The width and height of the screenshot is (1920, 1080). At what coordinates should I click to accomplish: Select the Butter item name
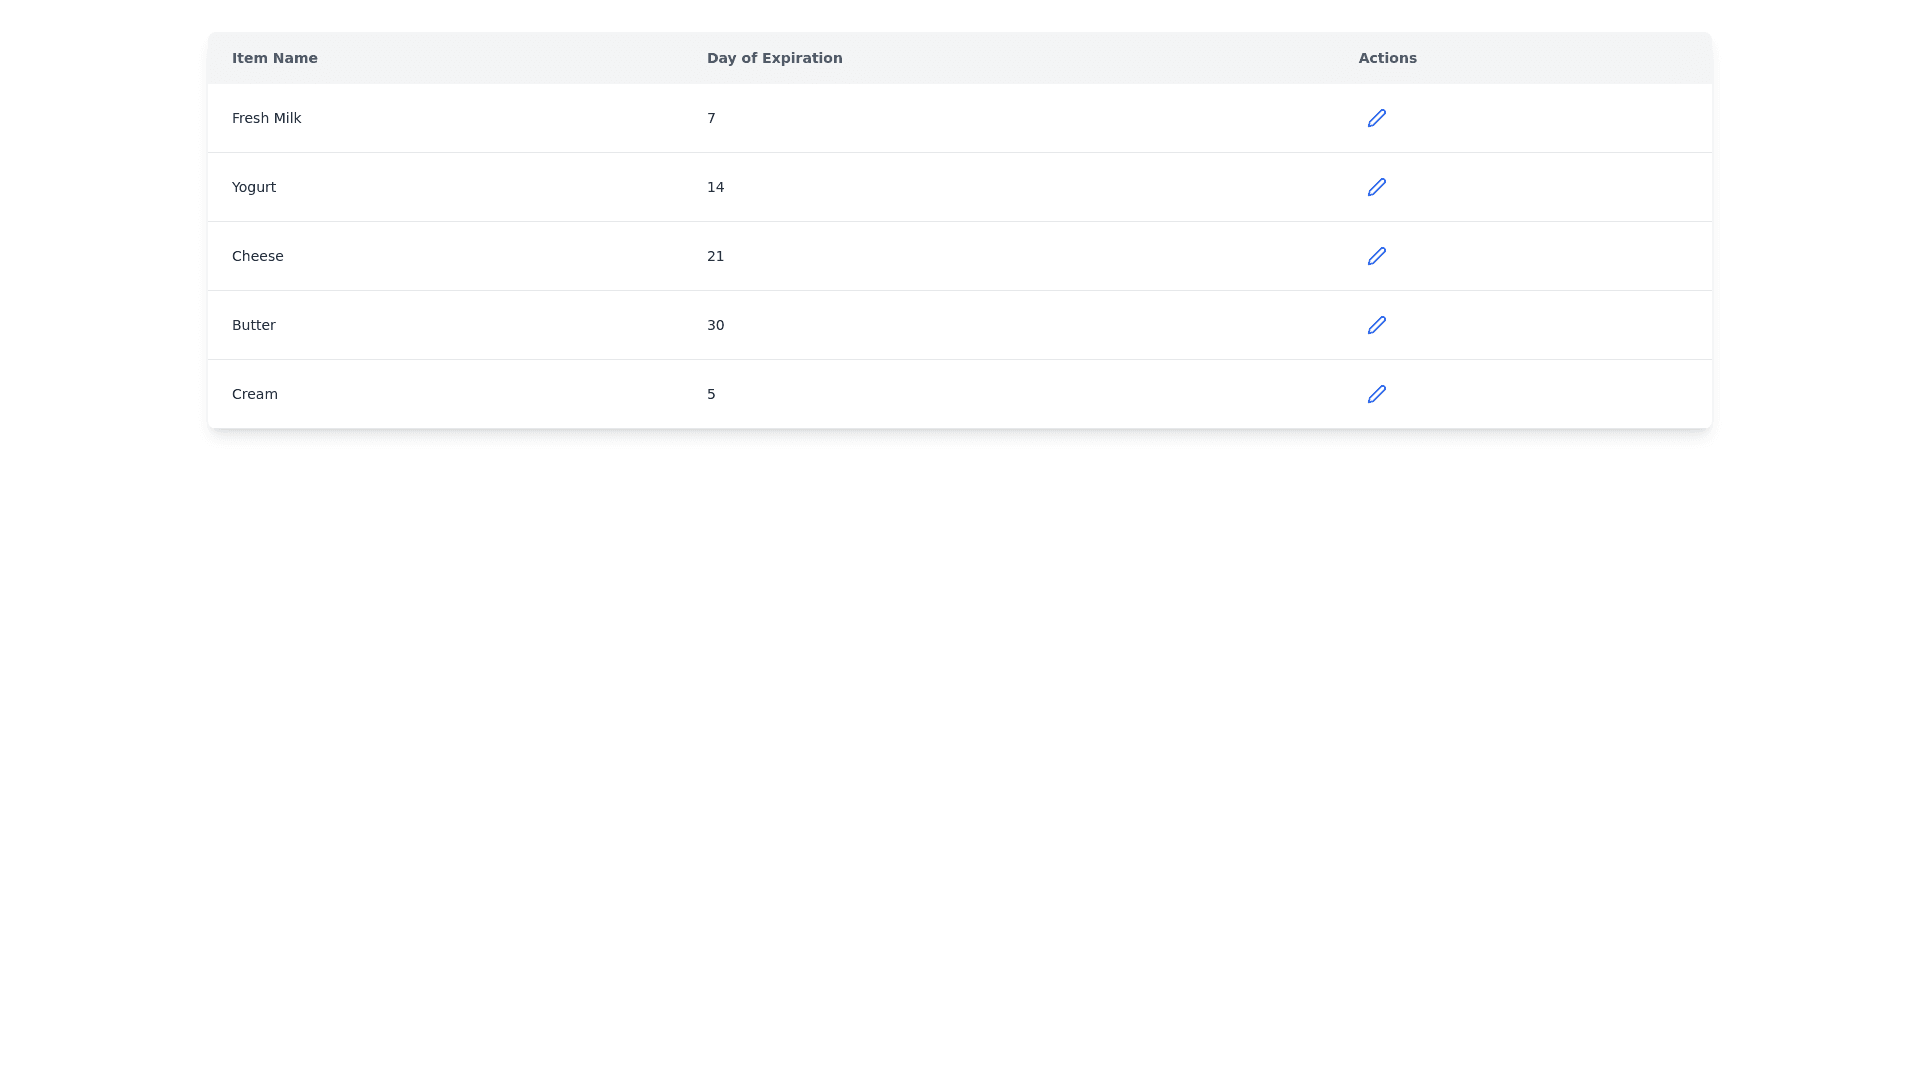[253, 325]
